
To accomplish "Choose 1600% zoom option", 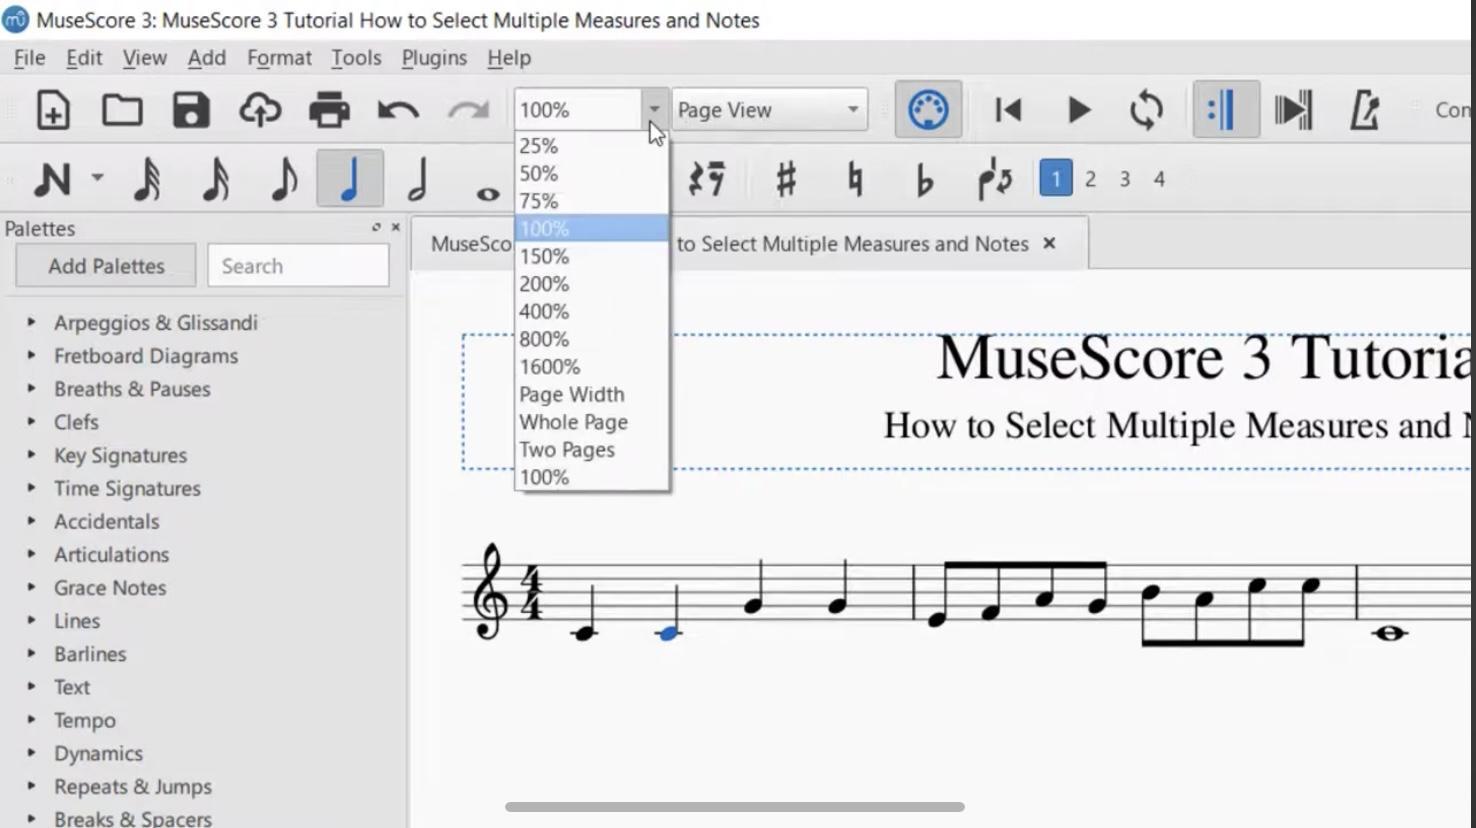I will [x=591, y=367].
